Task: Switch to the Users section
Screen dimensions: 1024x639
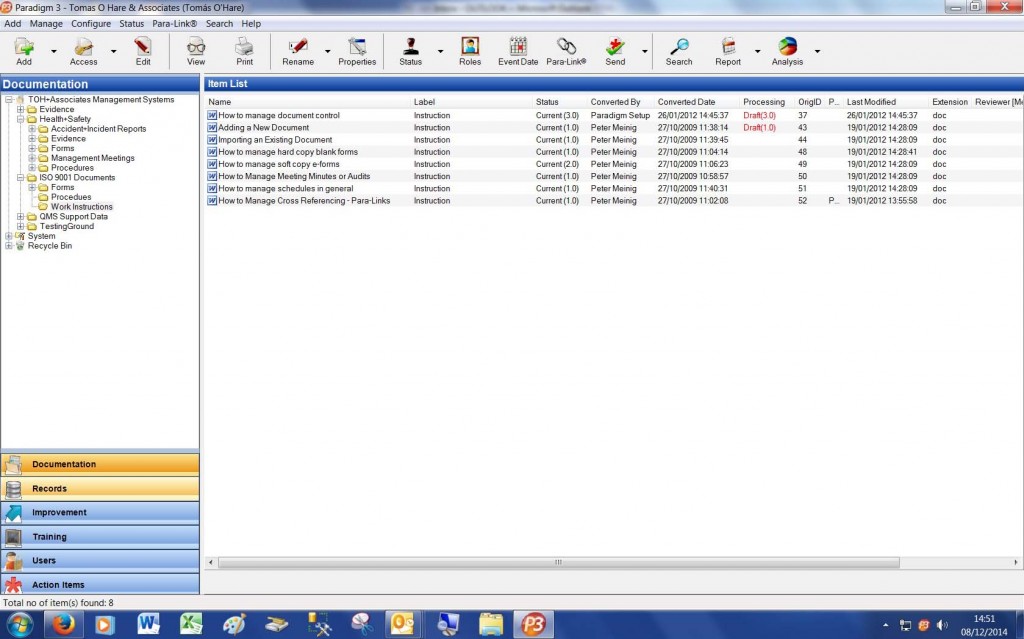Action: [x=100, y=561]
